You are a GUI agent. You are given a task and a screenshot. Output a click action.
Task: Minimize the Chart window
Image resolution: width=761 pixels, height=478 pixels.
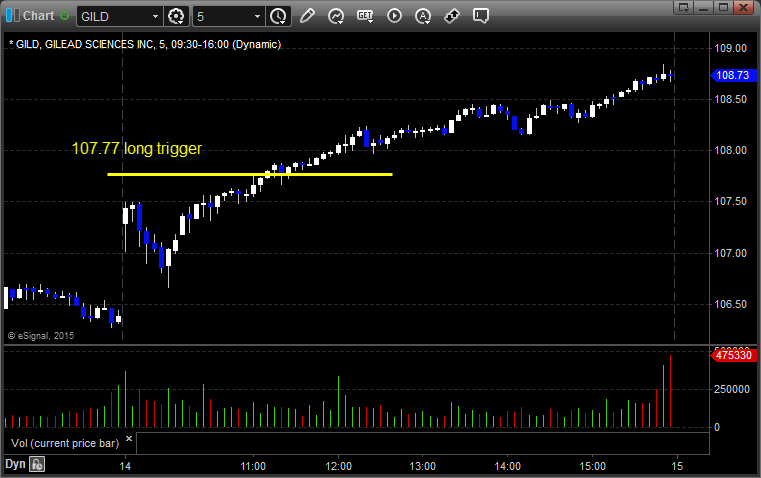[704, 7]
